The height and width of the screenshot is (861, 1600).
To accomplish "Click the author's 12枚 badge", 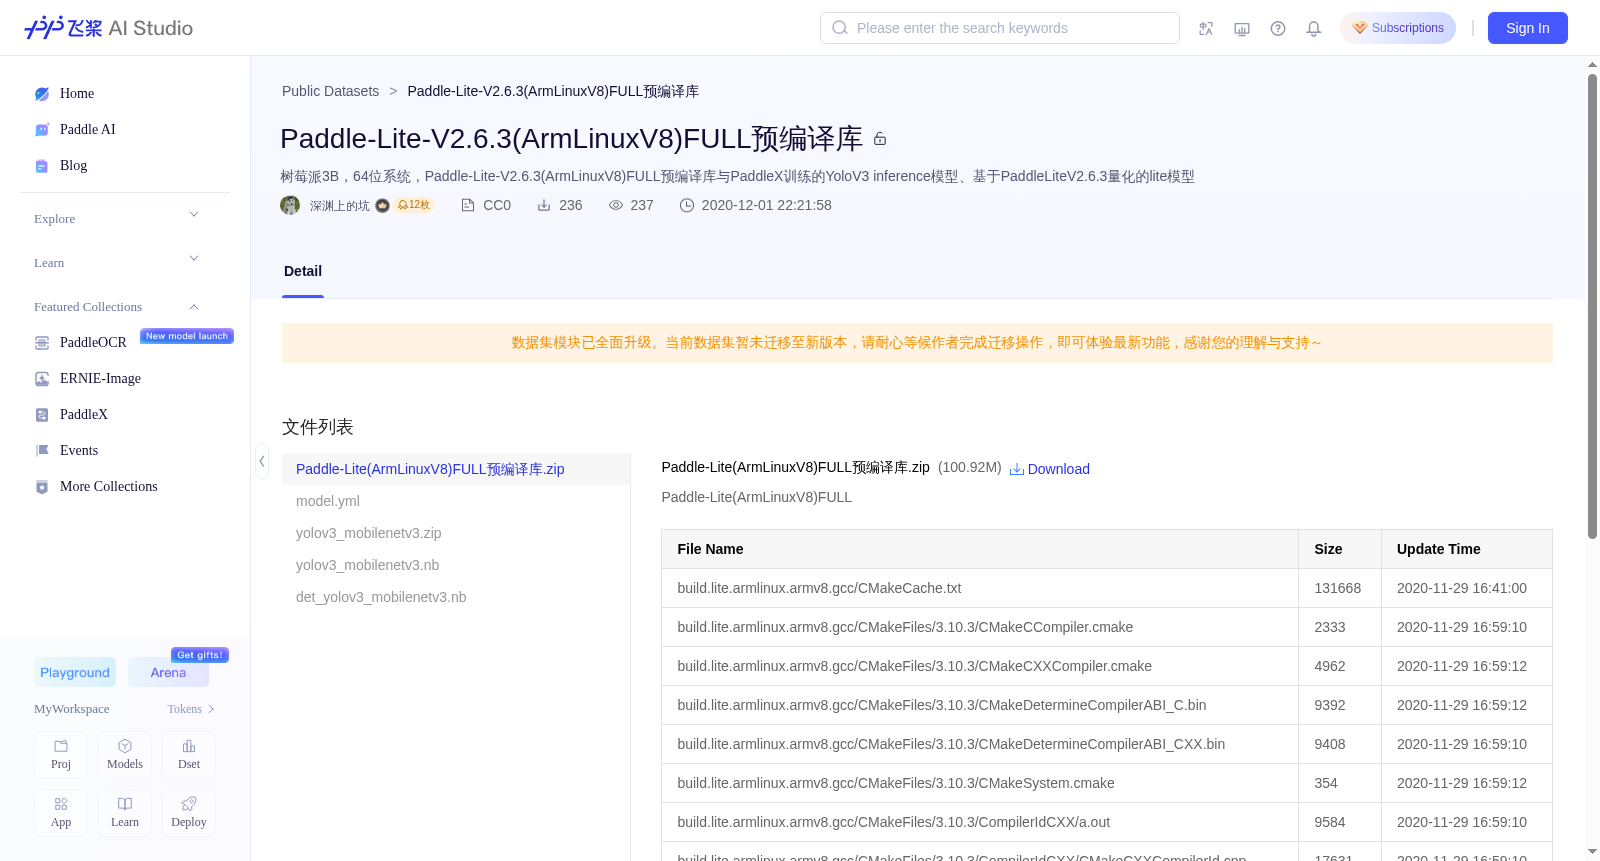I will (414, 205).
